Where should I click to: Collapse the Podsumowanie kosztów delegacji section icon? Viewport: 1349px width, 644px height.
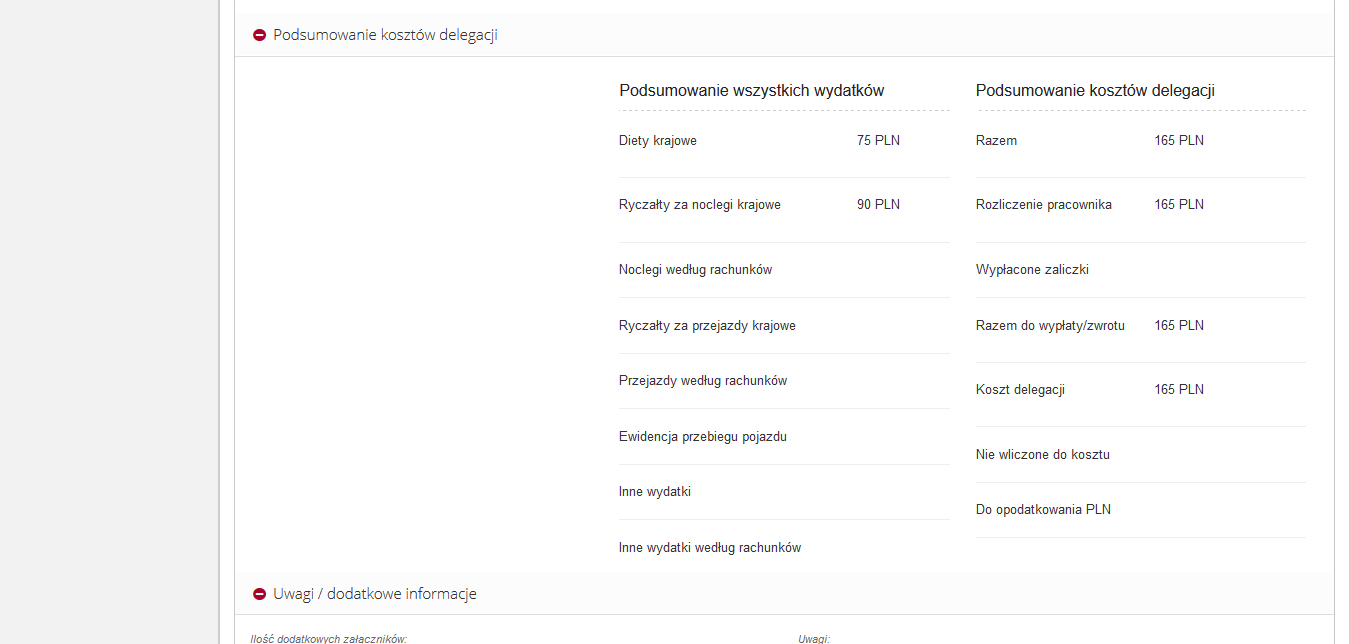[260, 35]
